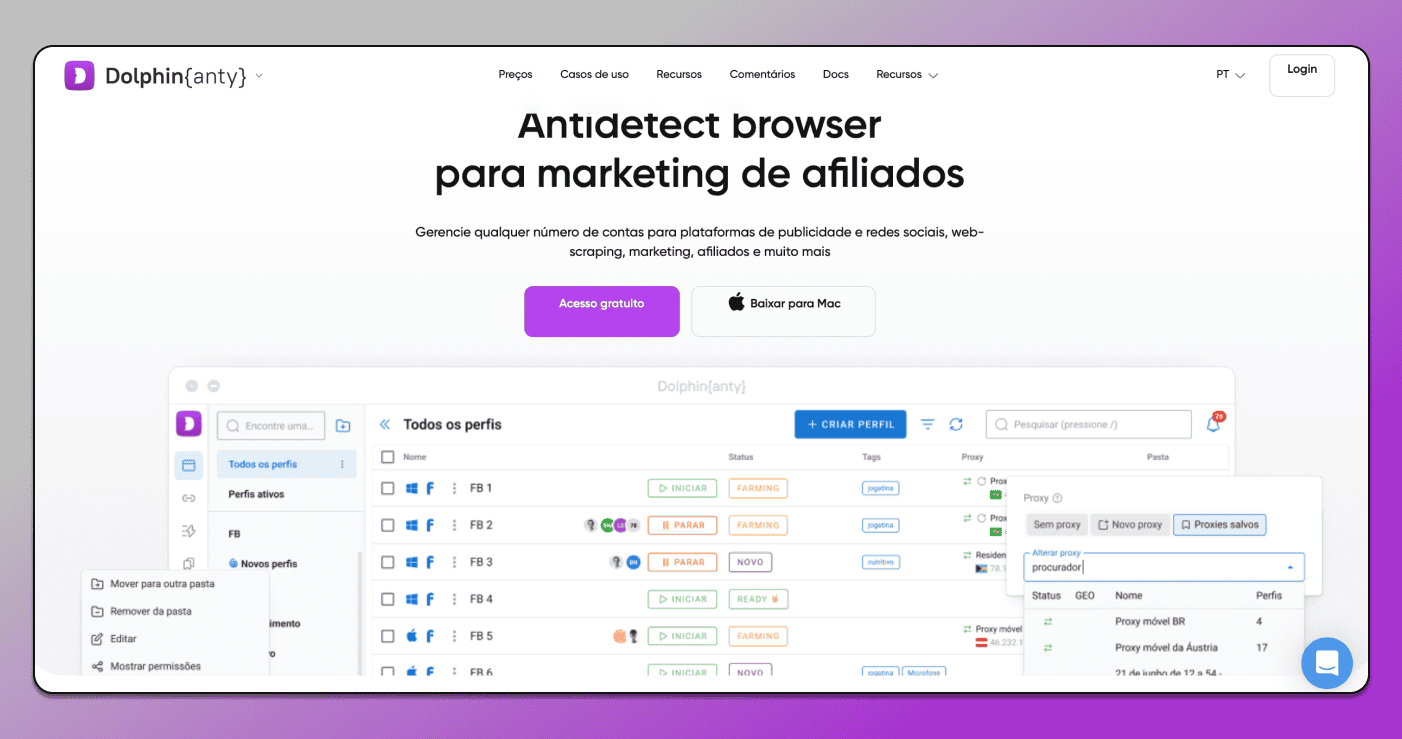Open notifications with the bell icon
Screen dimensions: 1402x739
(x=1213, y=424)
